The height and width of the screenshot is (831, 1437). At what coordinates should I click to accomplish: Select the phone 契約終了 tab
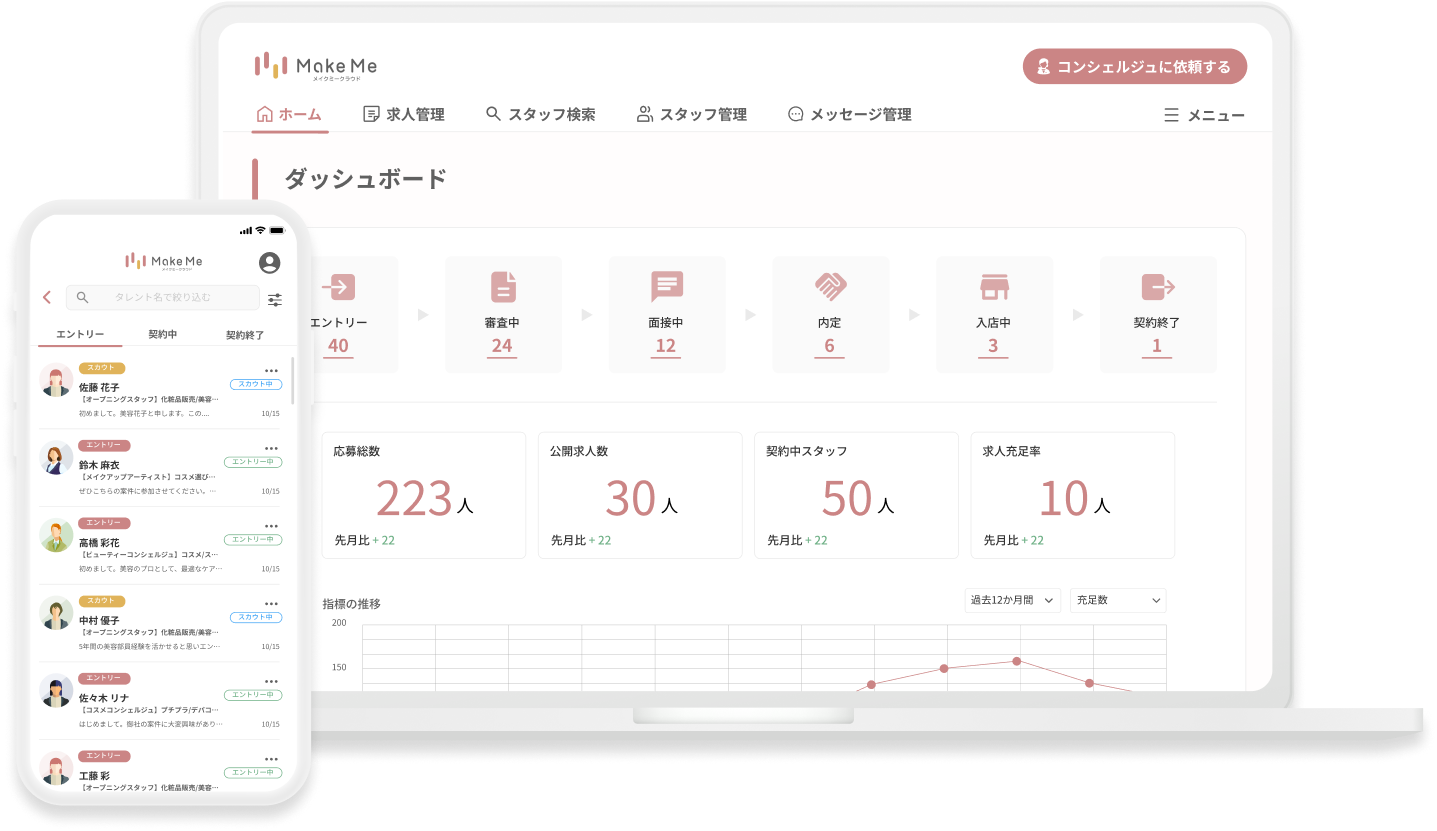245,335
